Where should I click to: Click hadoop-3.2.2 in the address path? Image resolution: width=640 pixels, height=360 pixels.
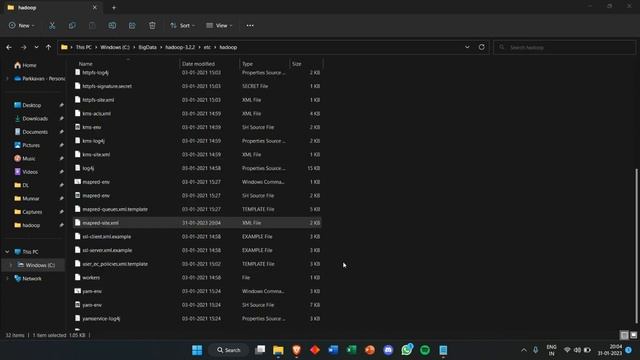click(180, 47)
